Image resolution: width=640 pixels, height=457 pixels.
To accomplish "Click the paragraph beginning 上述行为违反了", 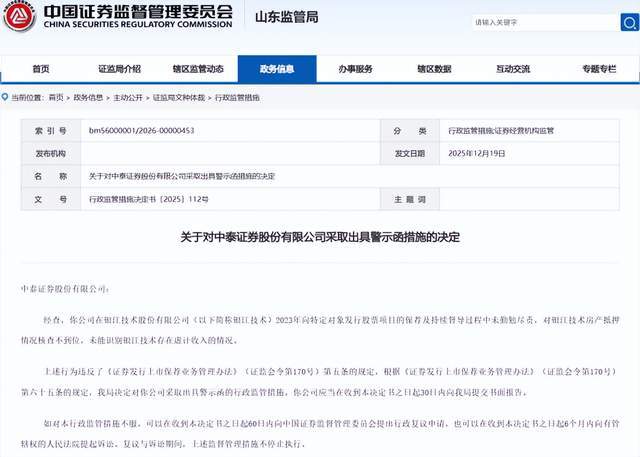I will tap(320, 382).
